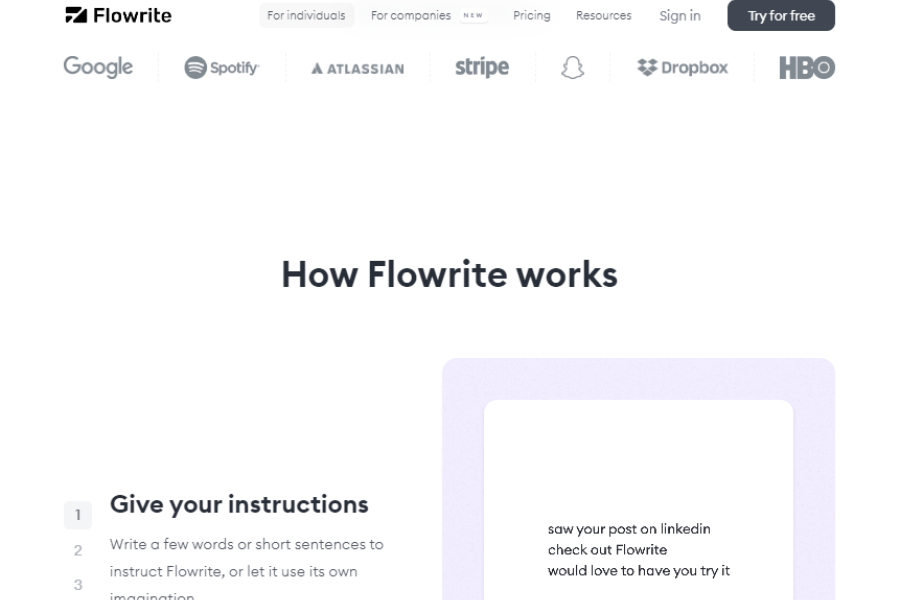
Task: Switch to the For individuals tab
Action: click(x=306, y=15)
